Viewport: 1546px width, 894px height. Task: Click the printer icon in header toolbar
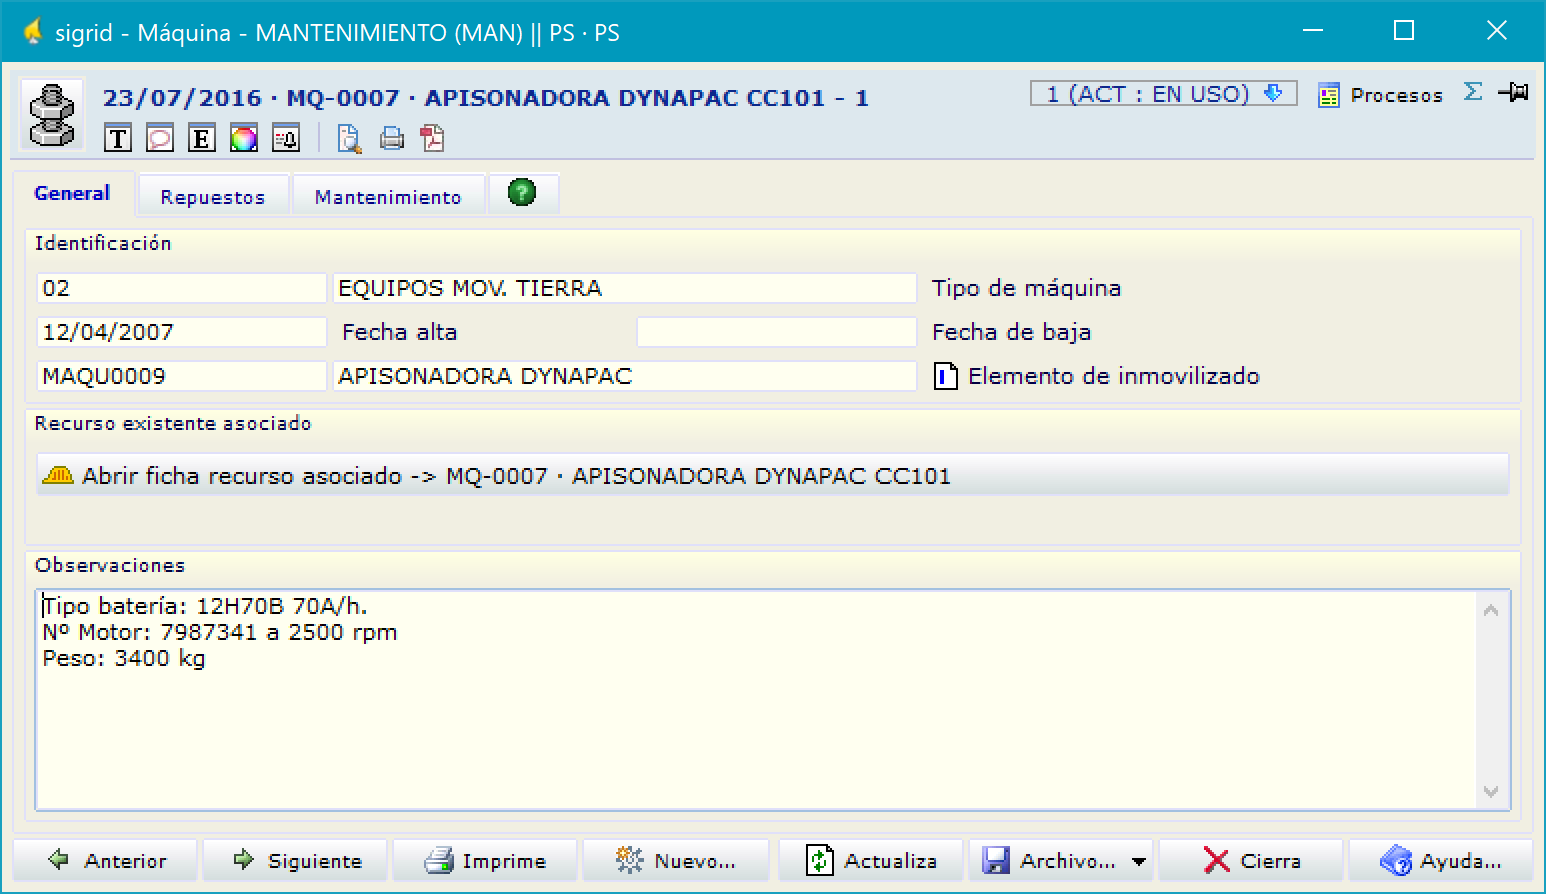(391, 138)
